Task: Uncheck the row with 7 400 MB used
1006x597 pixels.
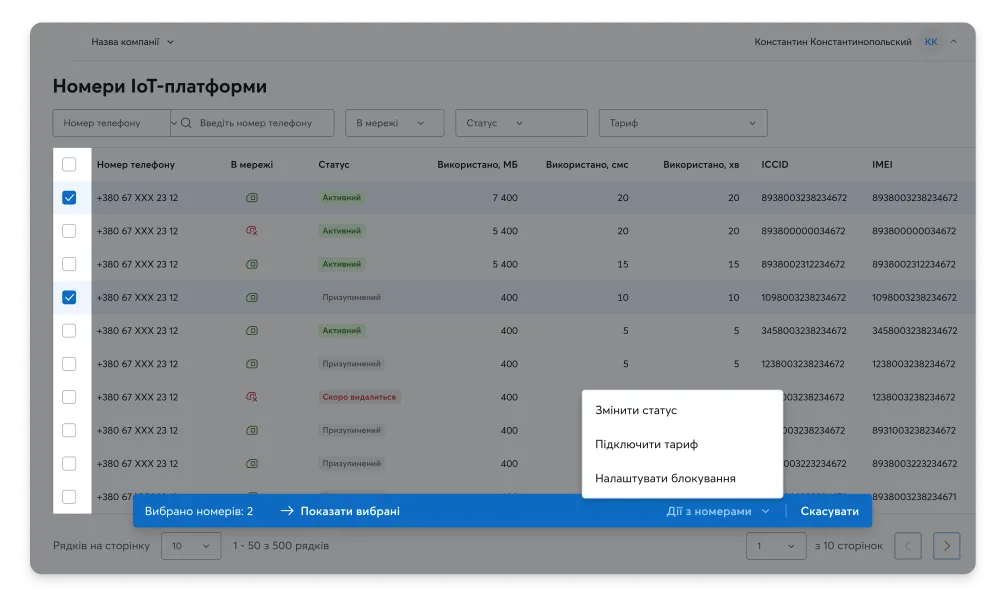Action: [69, 198]
